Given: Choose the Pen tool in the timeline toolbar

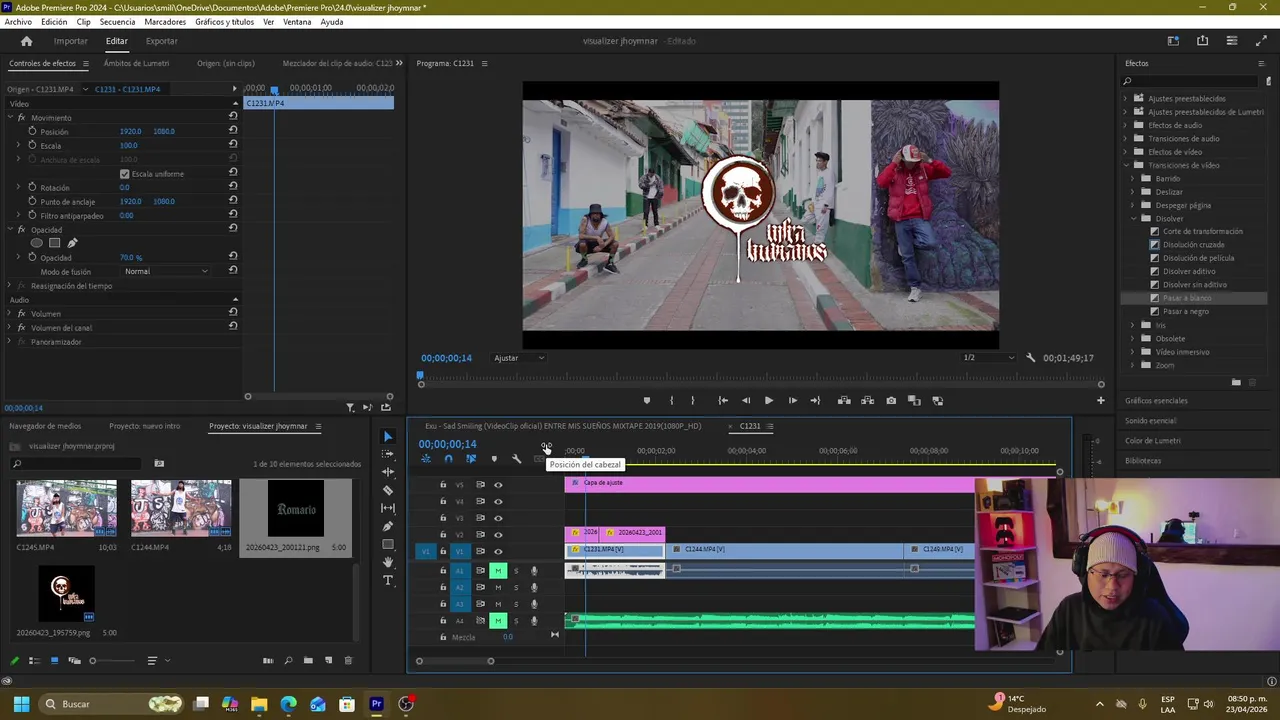Looking at the screenshot, I should pyautogui.click(x=388, y=526).
